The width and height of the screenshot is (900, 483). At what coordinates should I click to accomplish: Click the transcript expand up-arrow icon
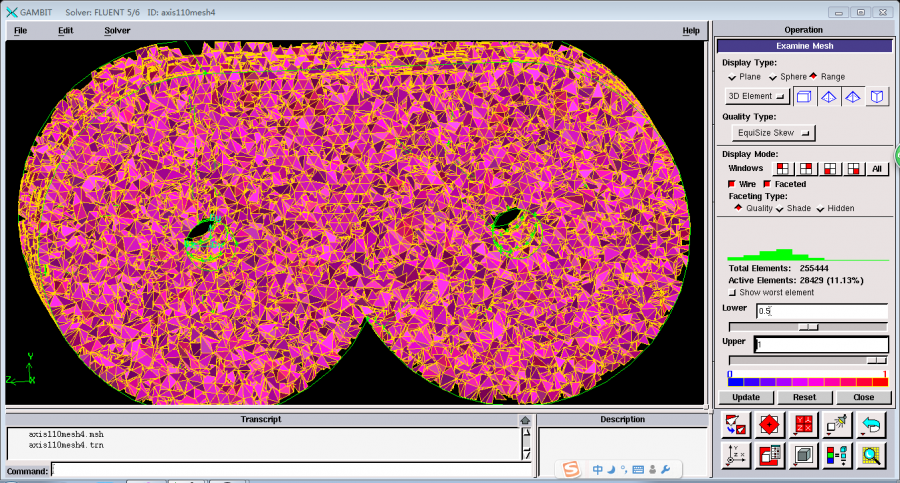pyautogui.click(x=525, y=420)
